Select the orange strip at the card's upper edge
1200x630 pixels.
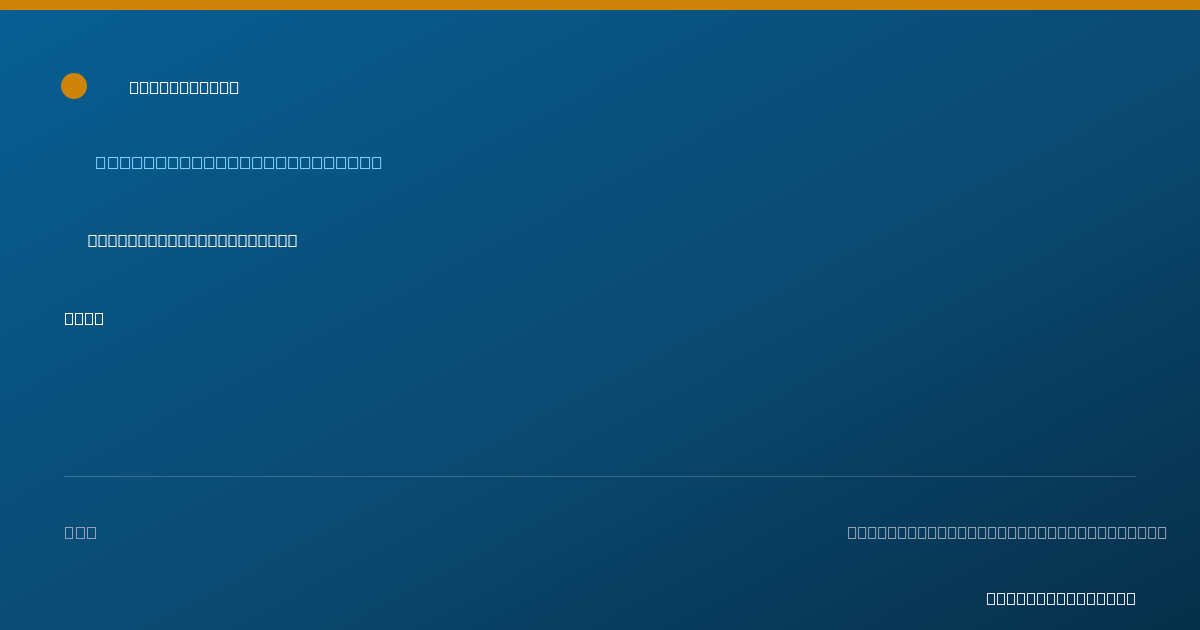coord(600,5)
